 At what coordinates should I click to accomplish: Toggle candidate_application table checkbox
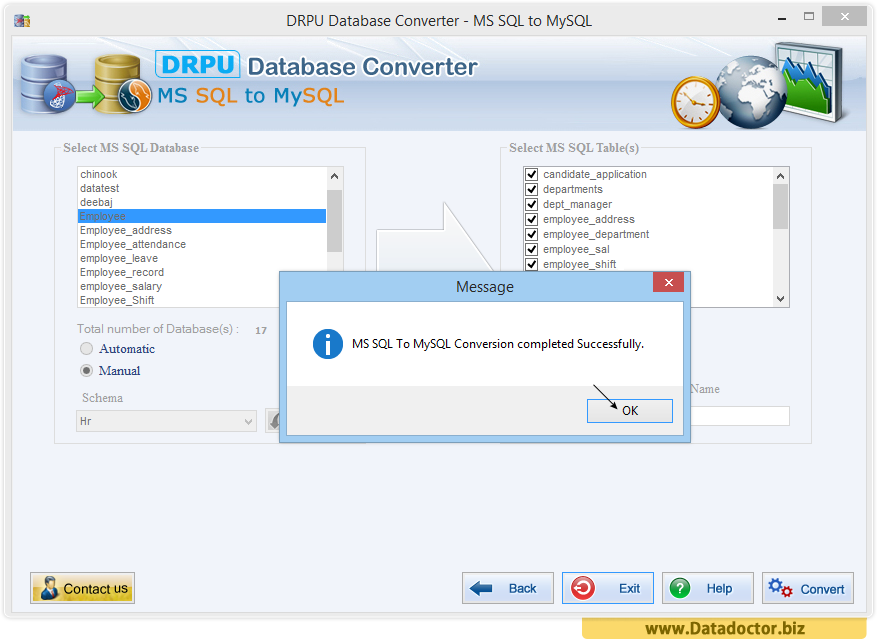[532, 175]
